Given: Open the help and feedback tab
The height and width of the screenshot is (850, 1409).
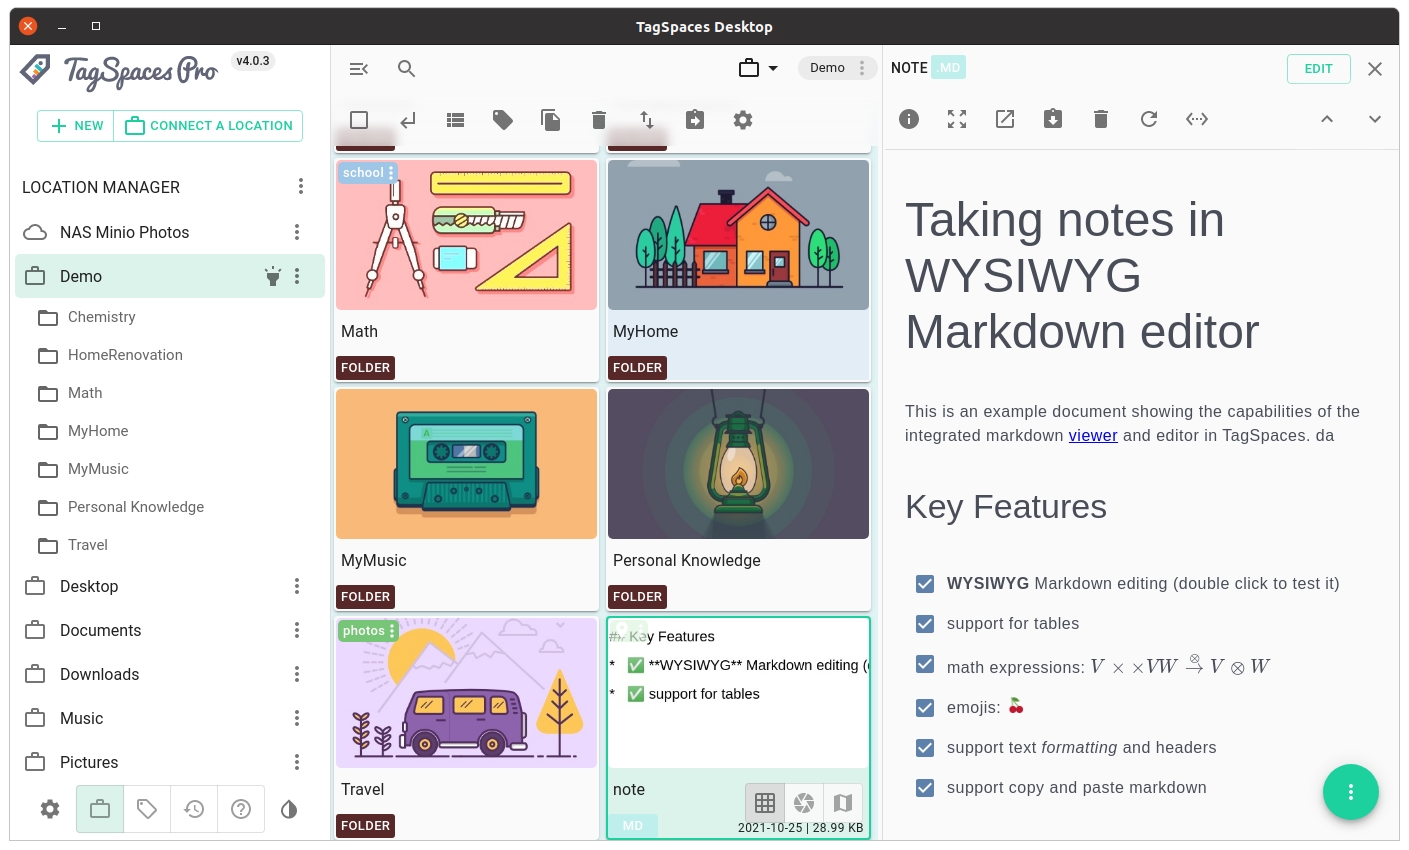Looking at the screenshot, I should pos(241,809).
